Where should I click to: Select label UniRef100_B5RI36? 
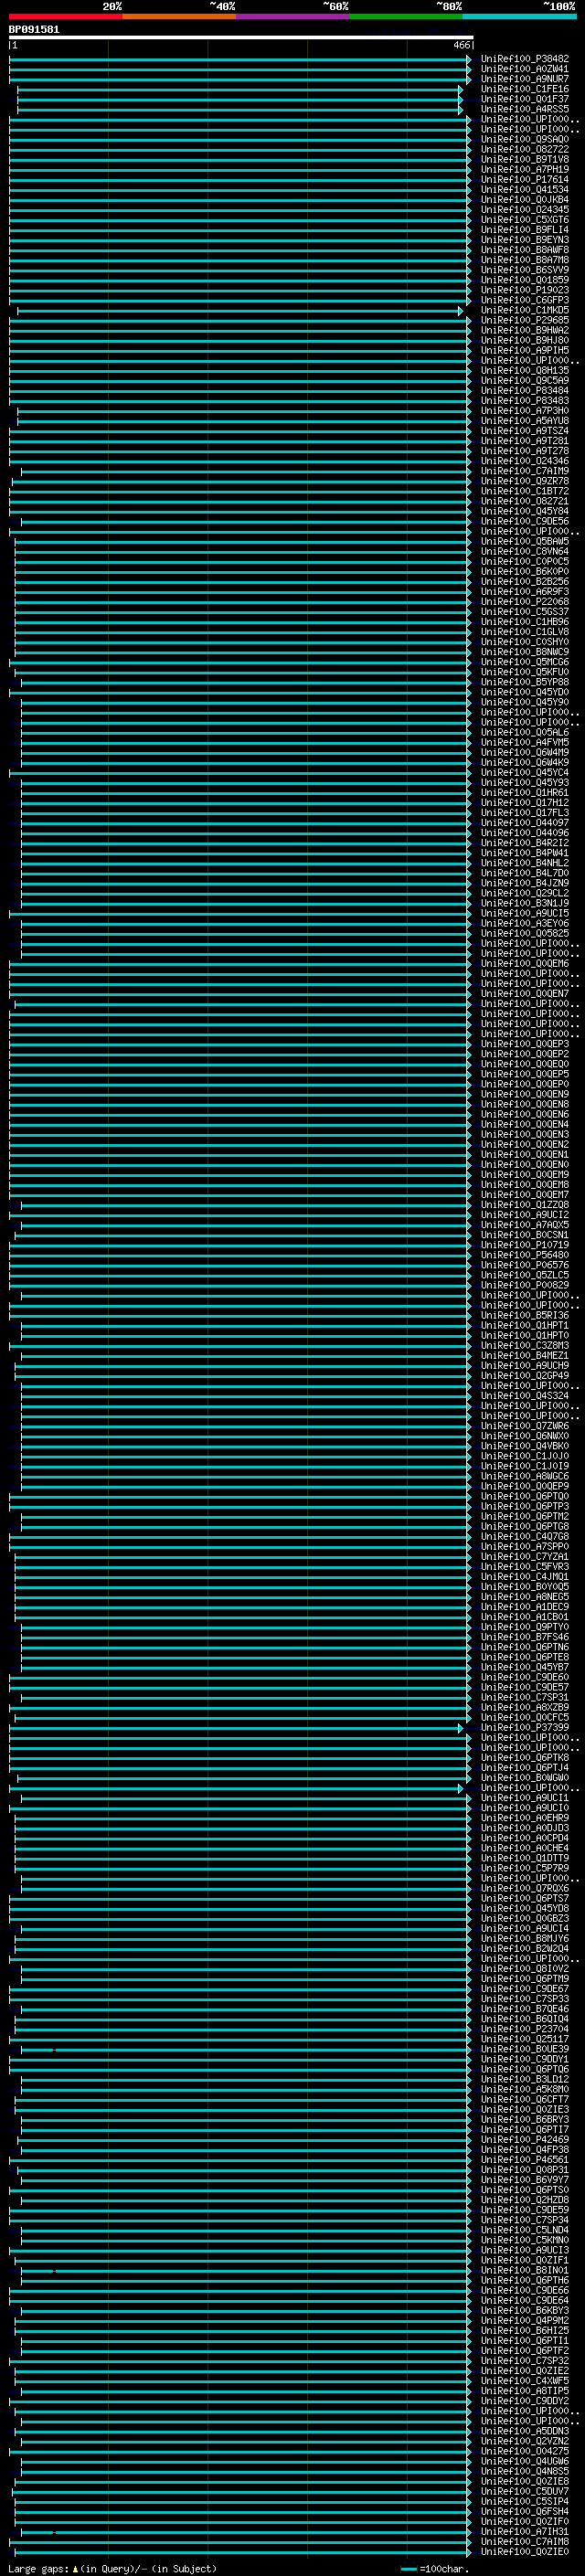click(525, 1316)
